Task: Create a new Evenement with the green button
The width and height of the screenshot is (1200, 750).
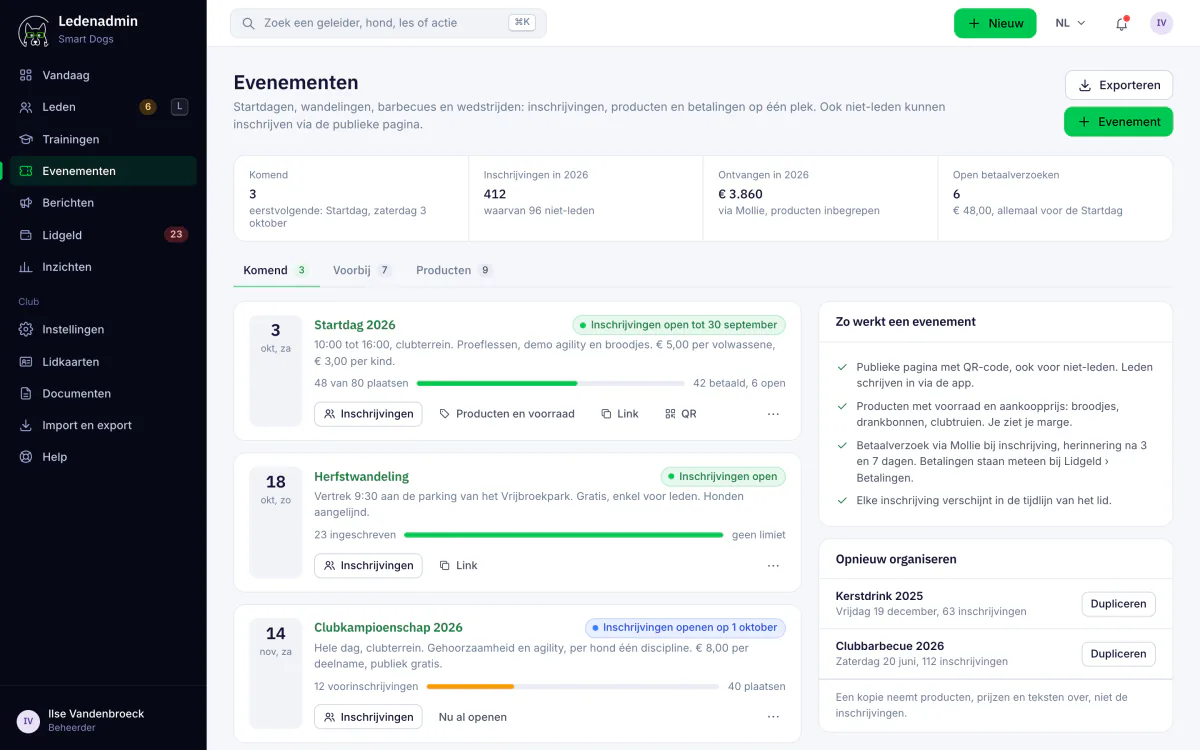Action: pyautogui.click(x=1119, y=121)
